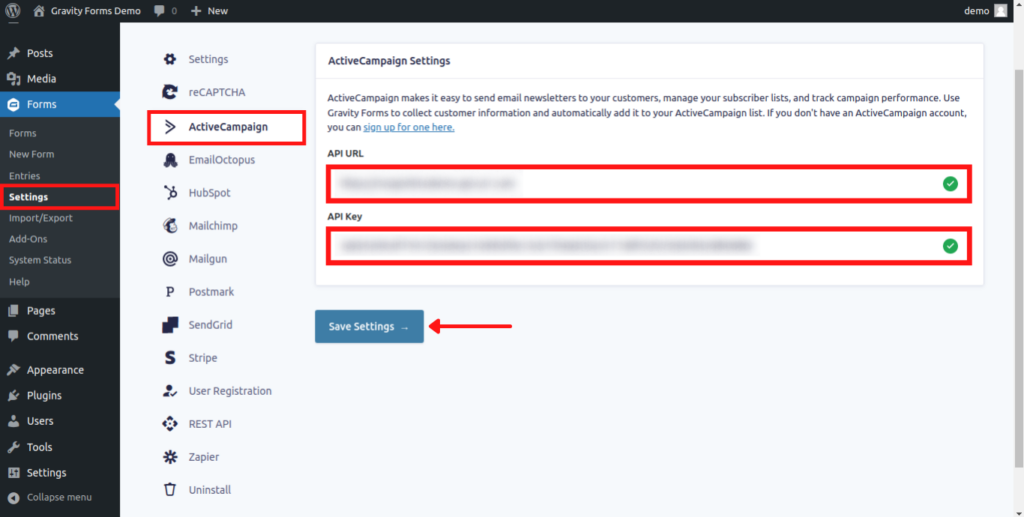The image size is (1024, 517).
Task: Click the Stripe S icon
Action: [x=170, y=358]
